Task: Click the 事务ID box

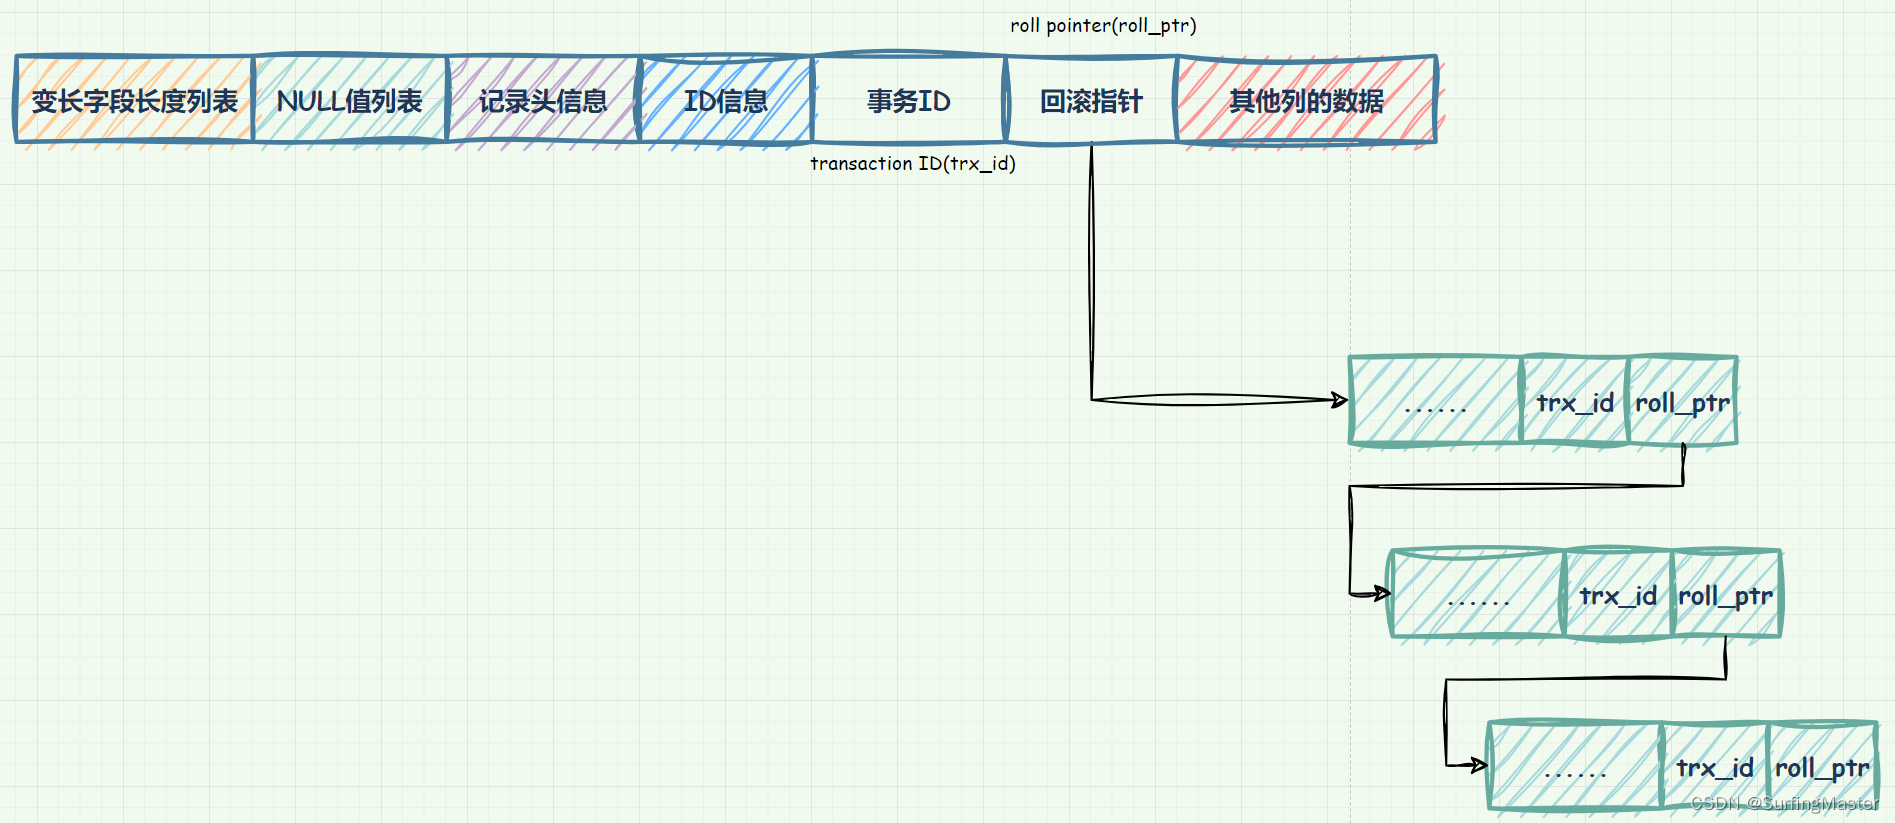Action: click(x=909, y=99)
